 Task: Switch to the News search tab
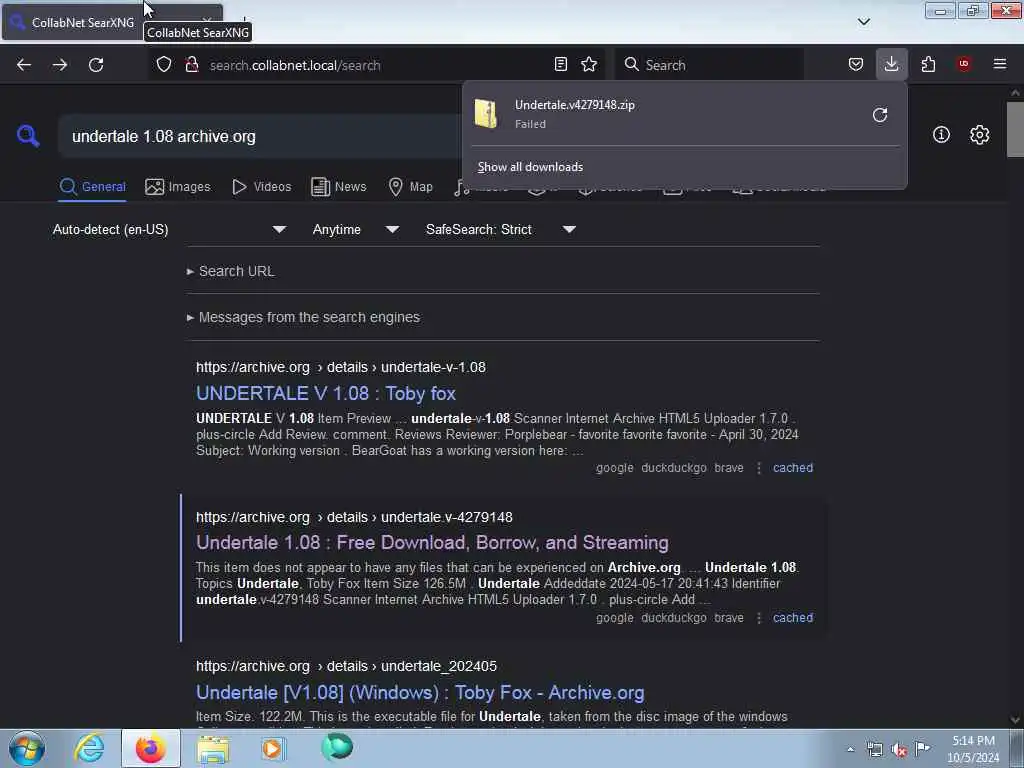339,187
